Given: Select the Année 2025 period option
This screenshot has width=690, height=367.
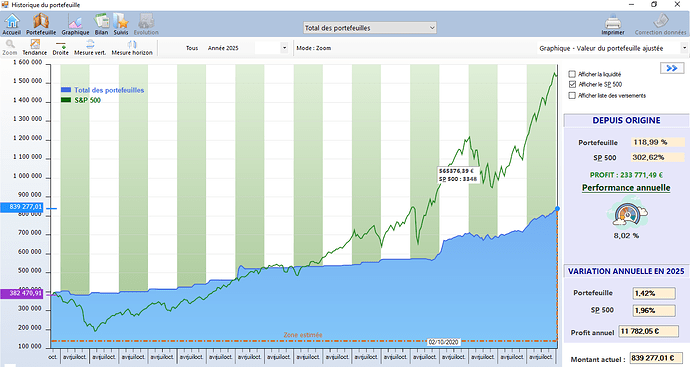Looking at the screenshot, I should (x=223, y=48).
